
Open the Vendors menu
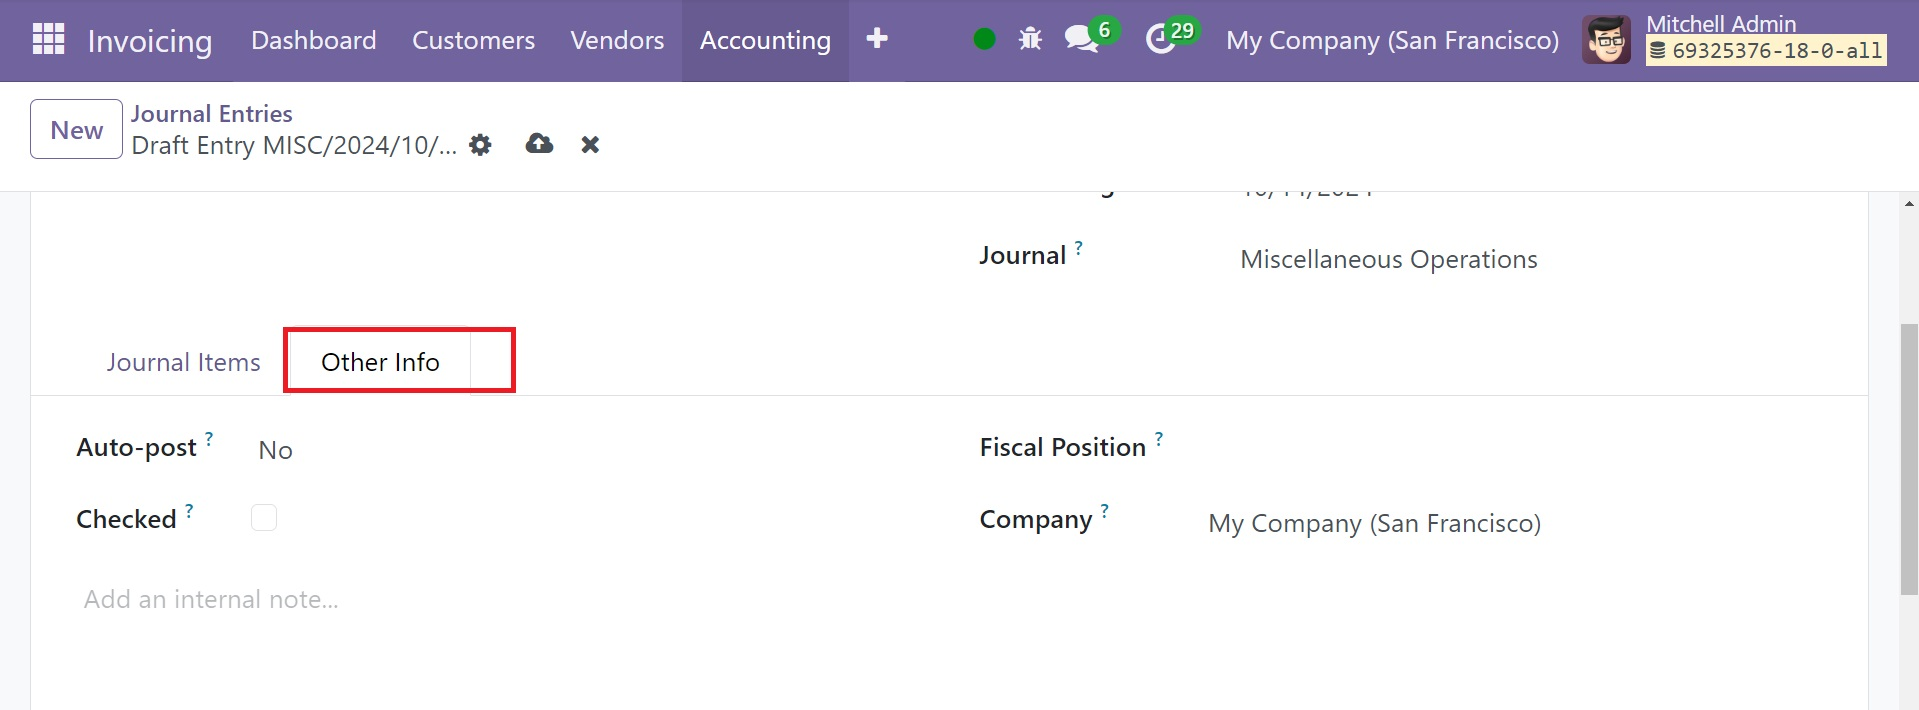coord(617,40)
